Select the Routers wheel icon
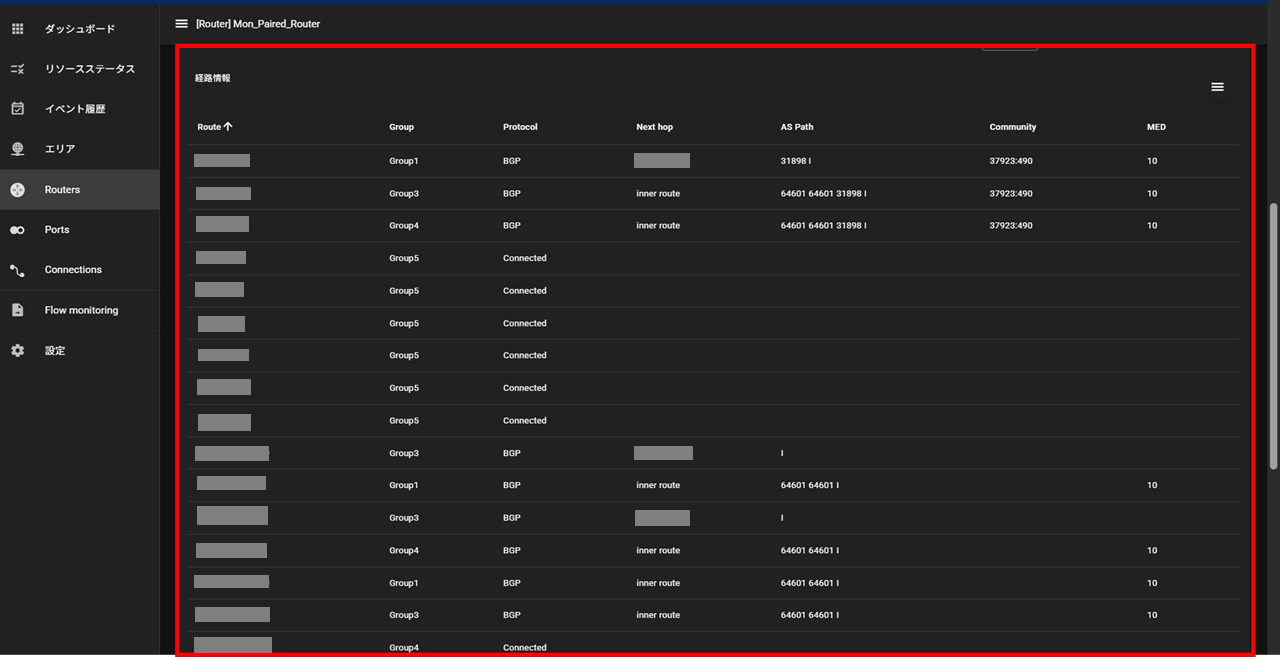 (x=17, y=189)
